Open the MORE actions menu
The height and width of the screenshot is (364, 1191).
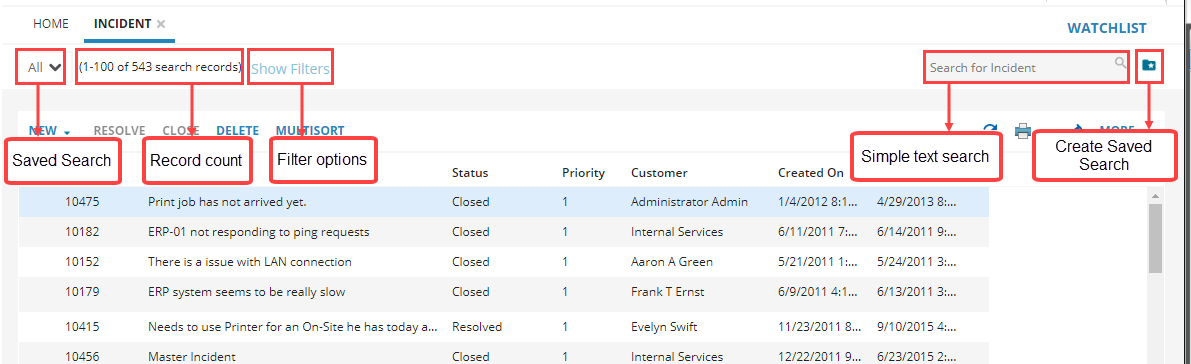tap(1117, 130)
